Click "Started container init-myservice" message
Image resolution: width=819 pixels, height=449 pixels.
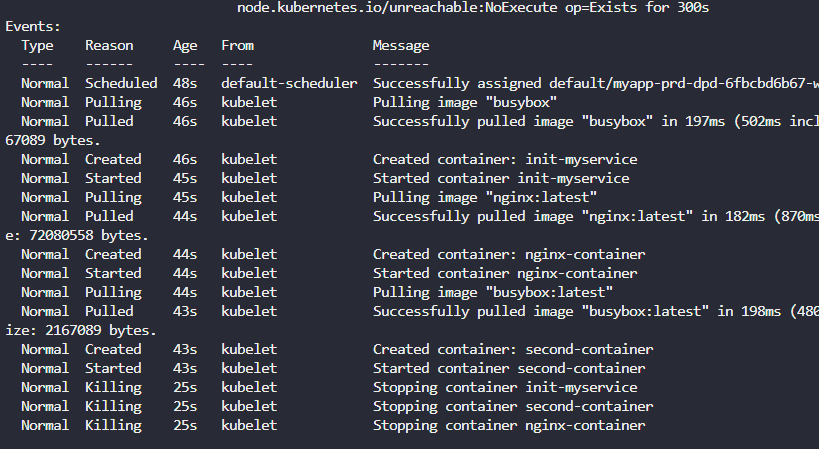(x=501, y=178)
